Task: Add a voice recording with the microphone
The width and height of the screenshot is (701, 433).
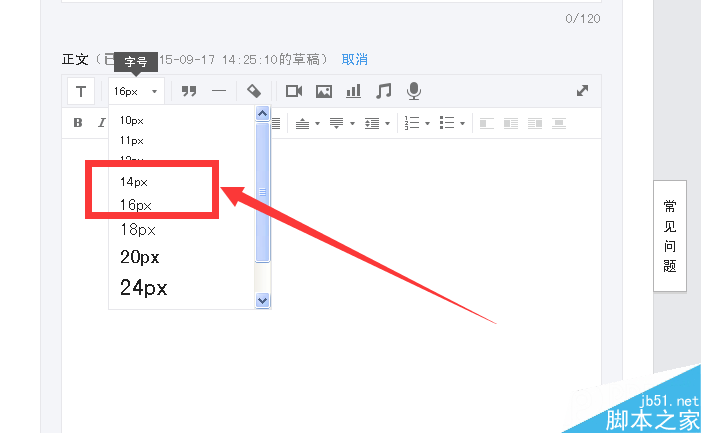Action: coord(413,91)
